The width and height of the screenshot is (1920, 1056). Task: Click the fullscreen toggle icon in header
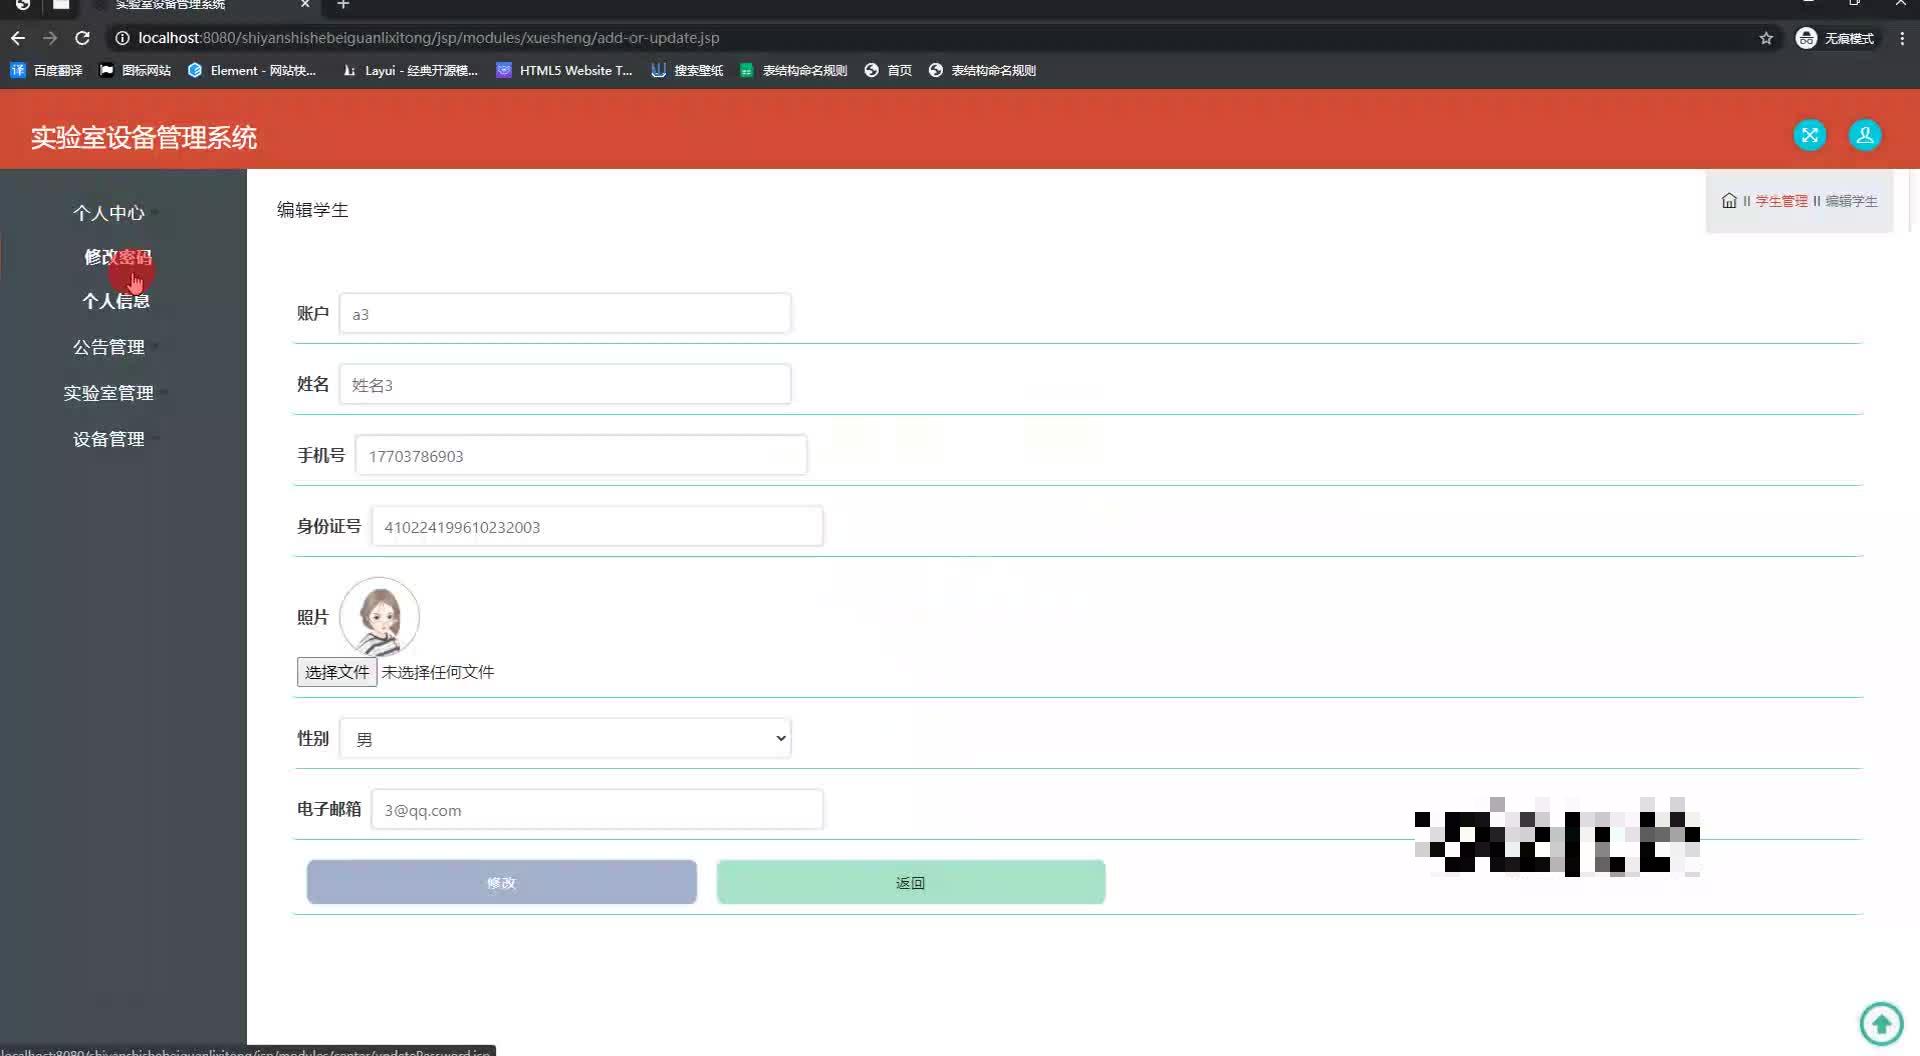(1809, 135)
